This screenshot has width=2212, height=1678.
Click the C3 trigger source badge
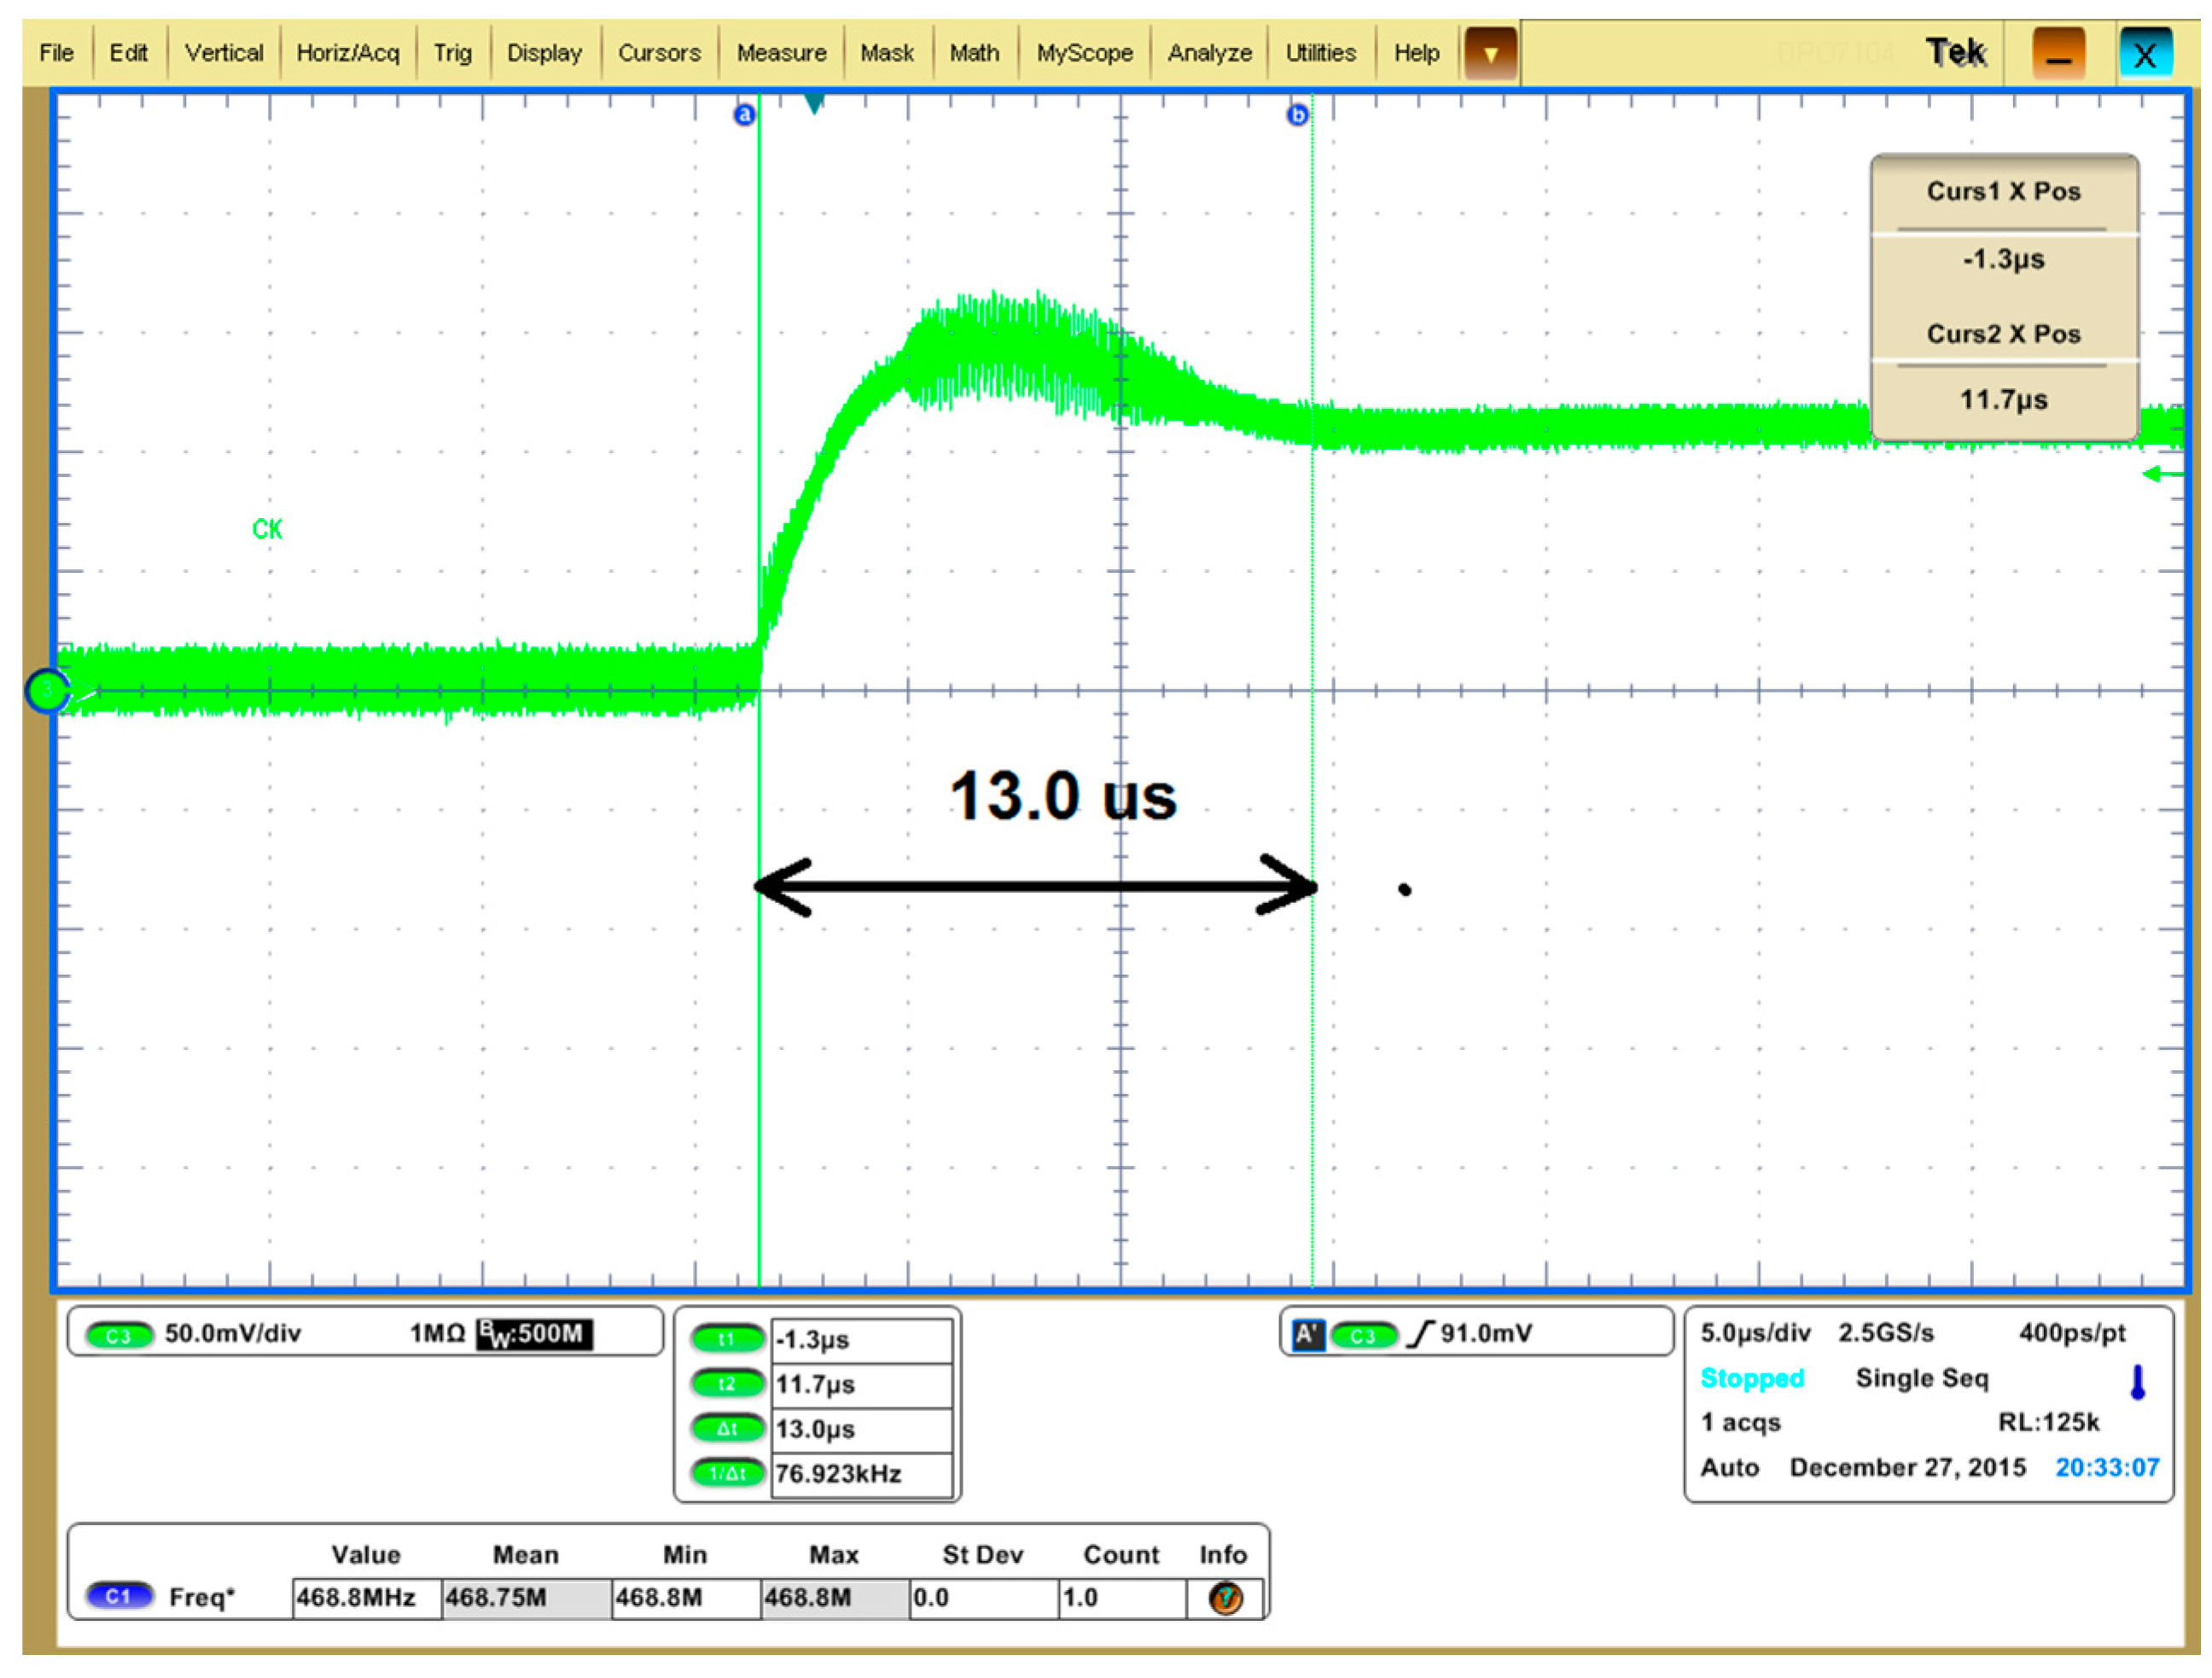(x=1363, y=1336)
